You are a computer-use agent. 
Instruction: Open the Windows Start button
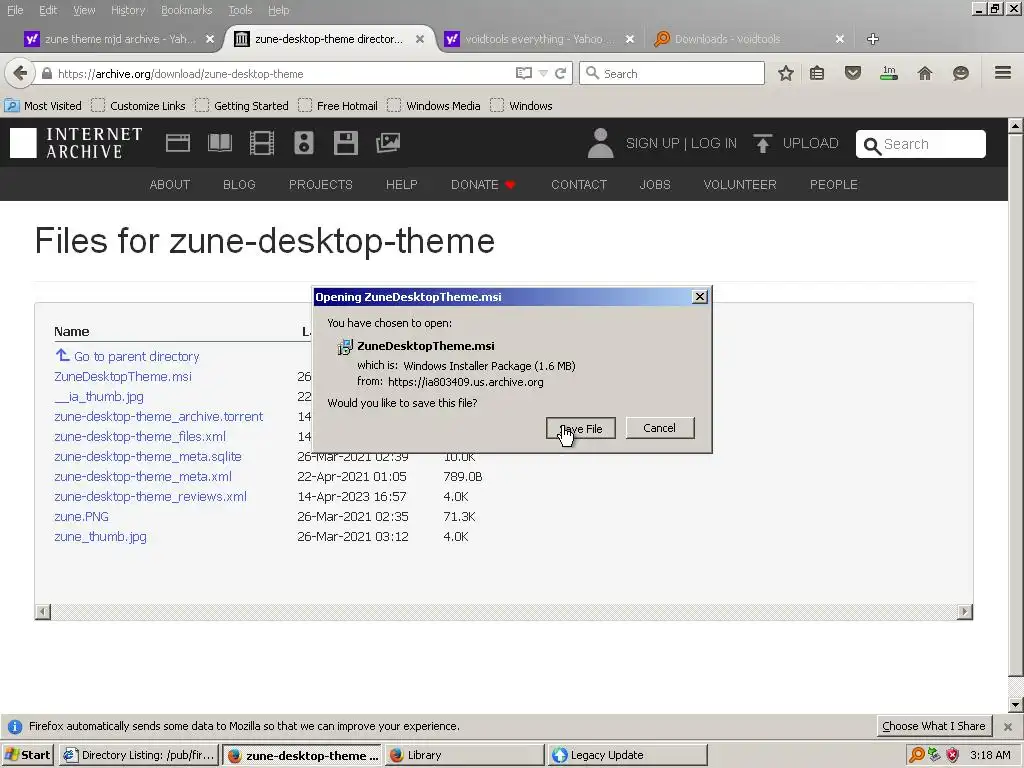pos(27,755)
